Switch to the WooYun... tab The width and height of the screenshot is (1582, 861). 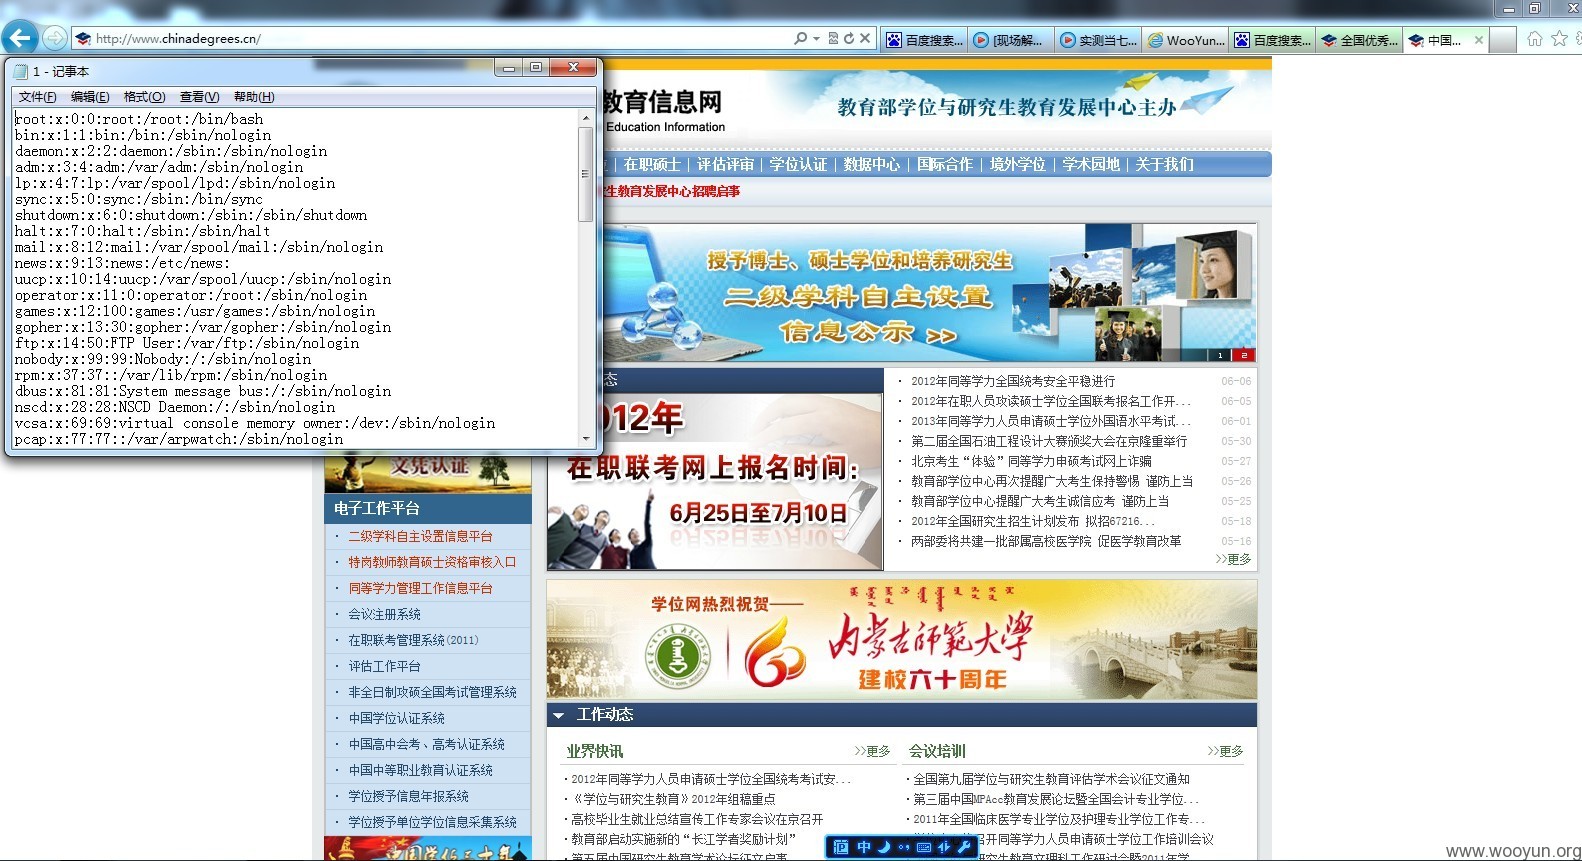click(1184, 40)
